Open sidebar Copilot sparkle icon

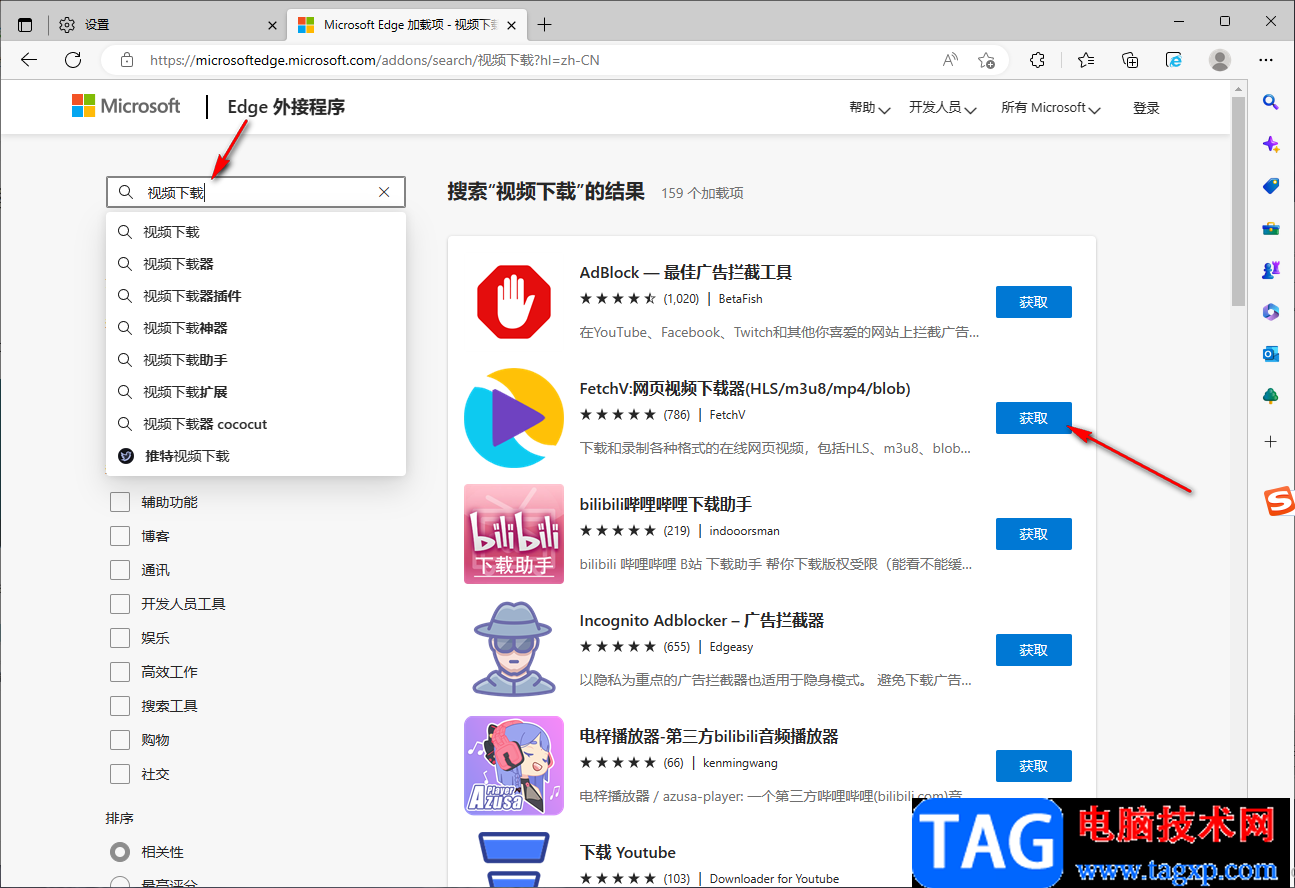(1271, 144)
